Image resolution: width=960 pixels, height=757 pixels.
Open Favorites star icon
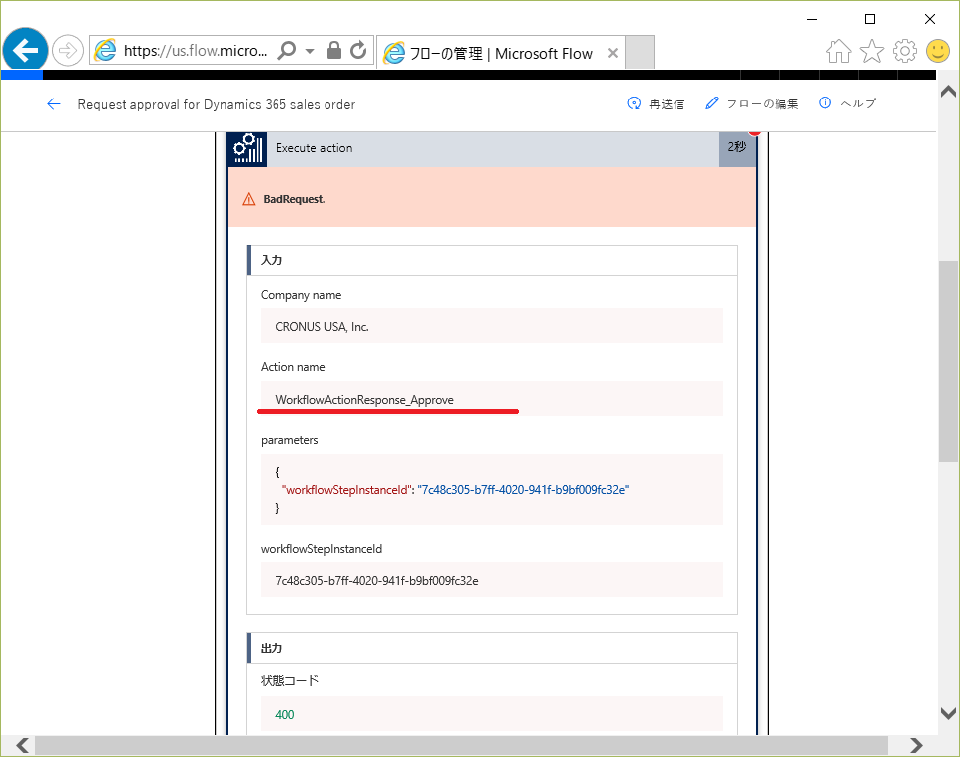[x=872, y=51]
